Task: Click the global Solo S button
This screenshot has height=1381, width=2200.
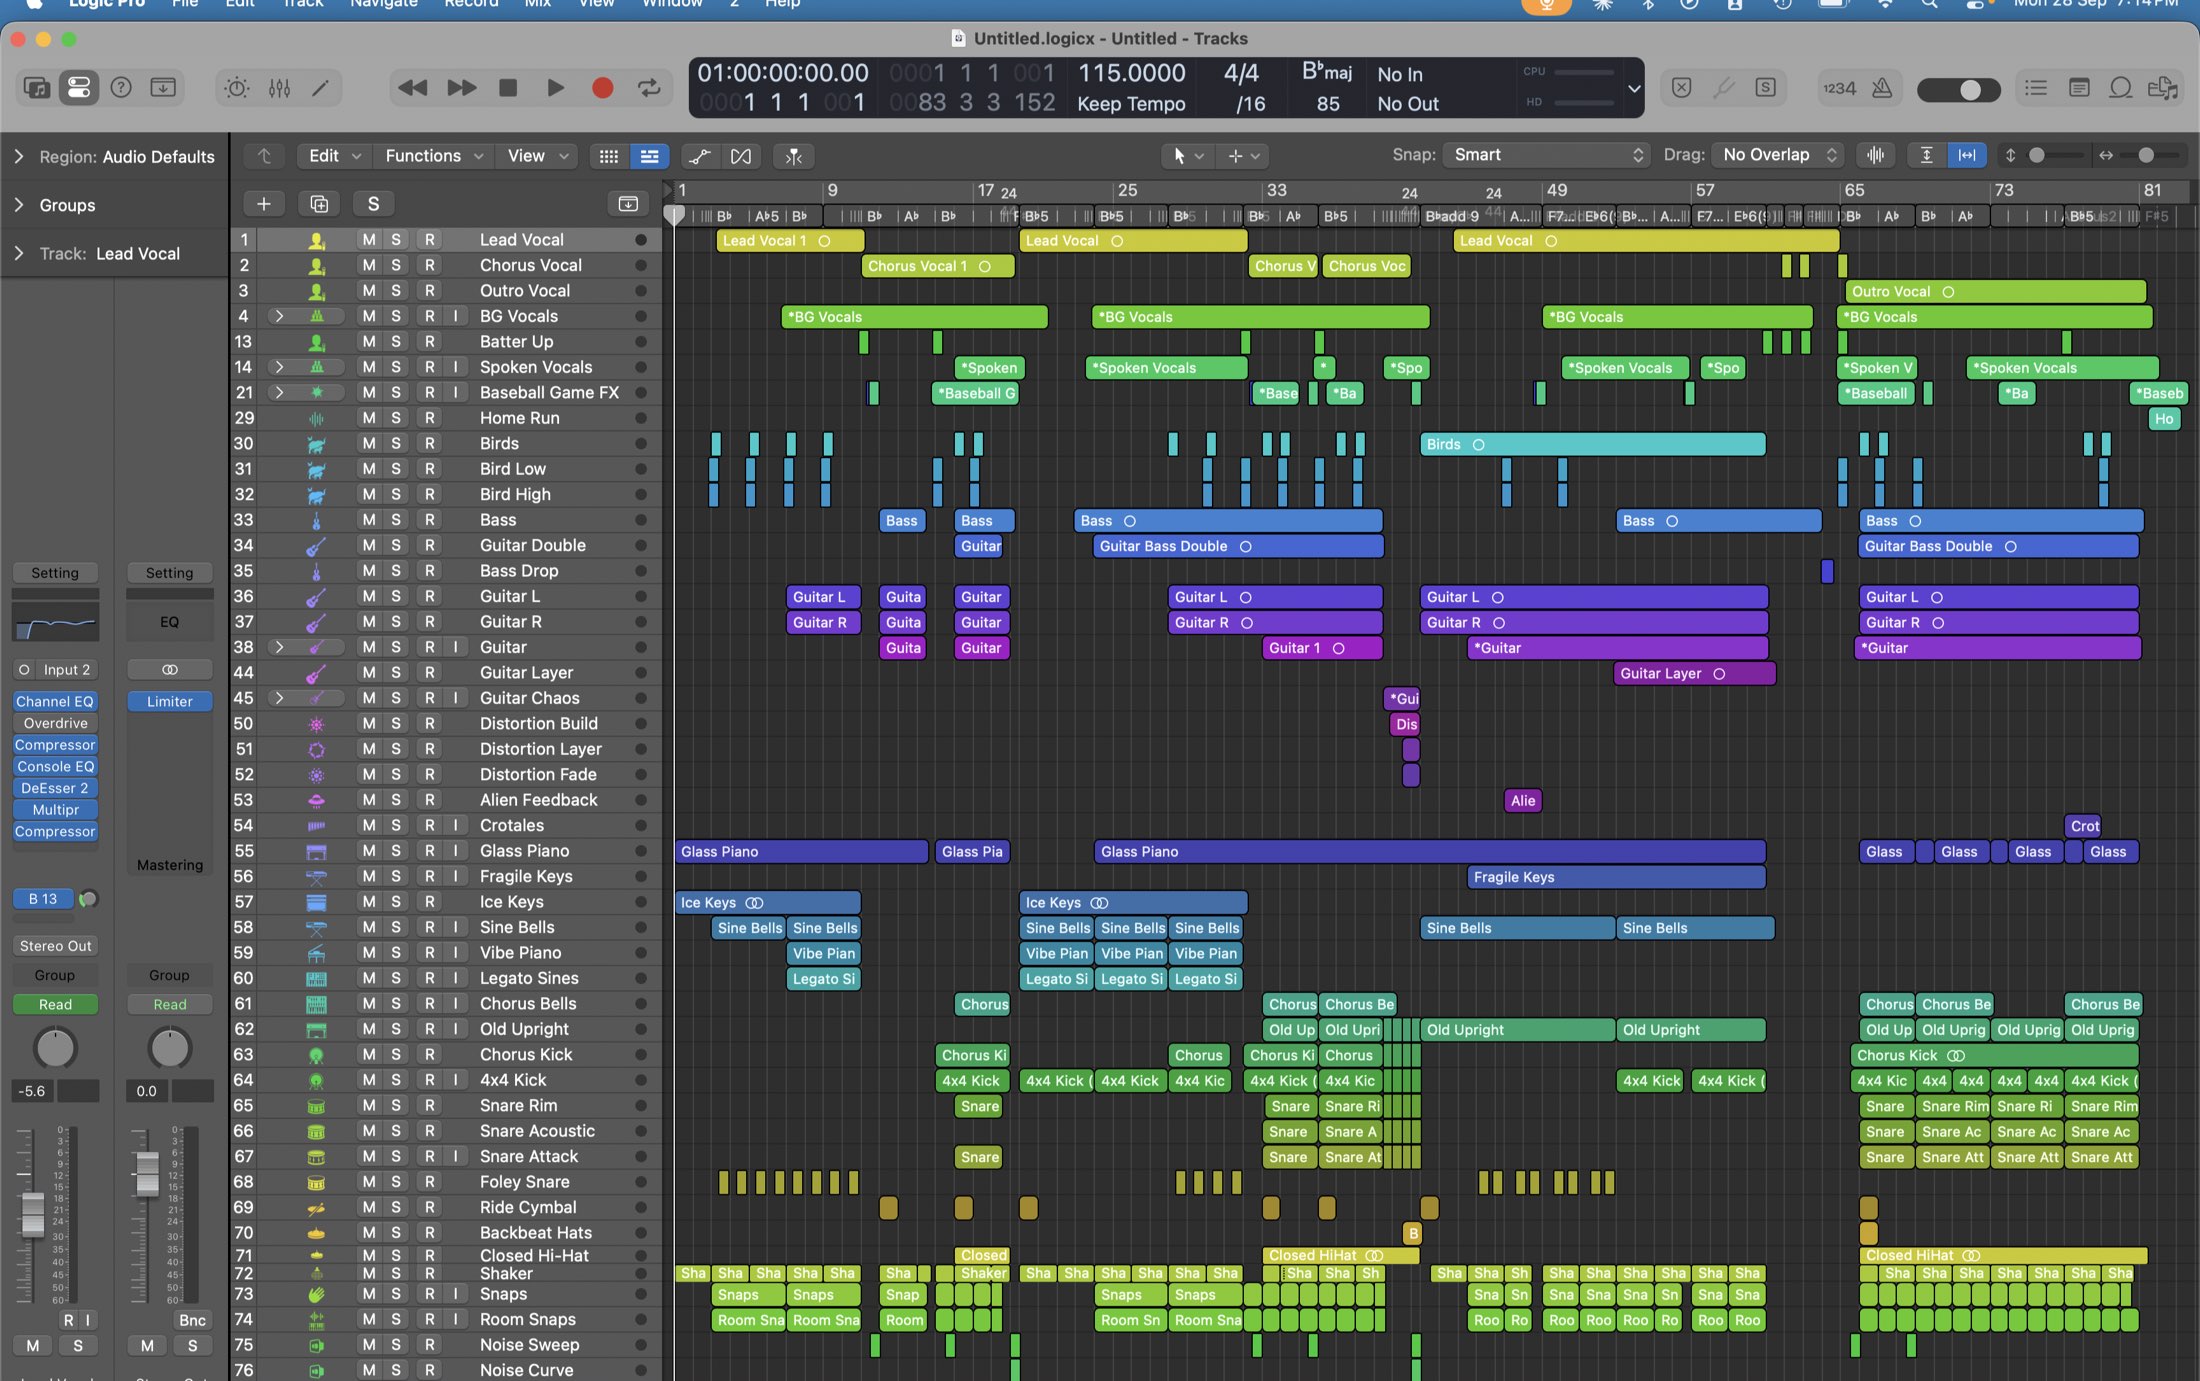Action: pos(373,204)
